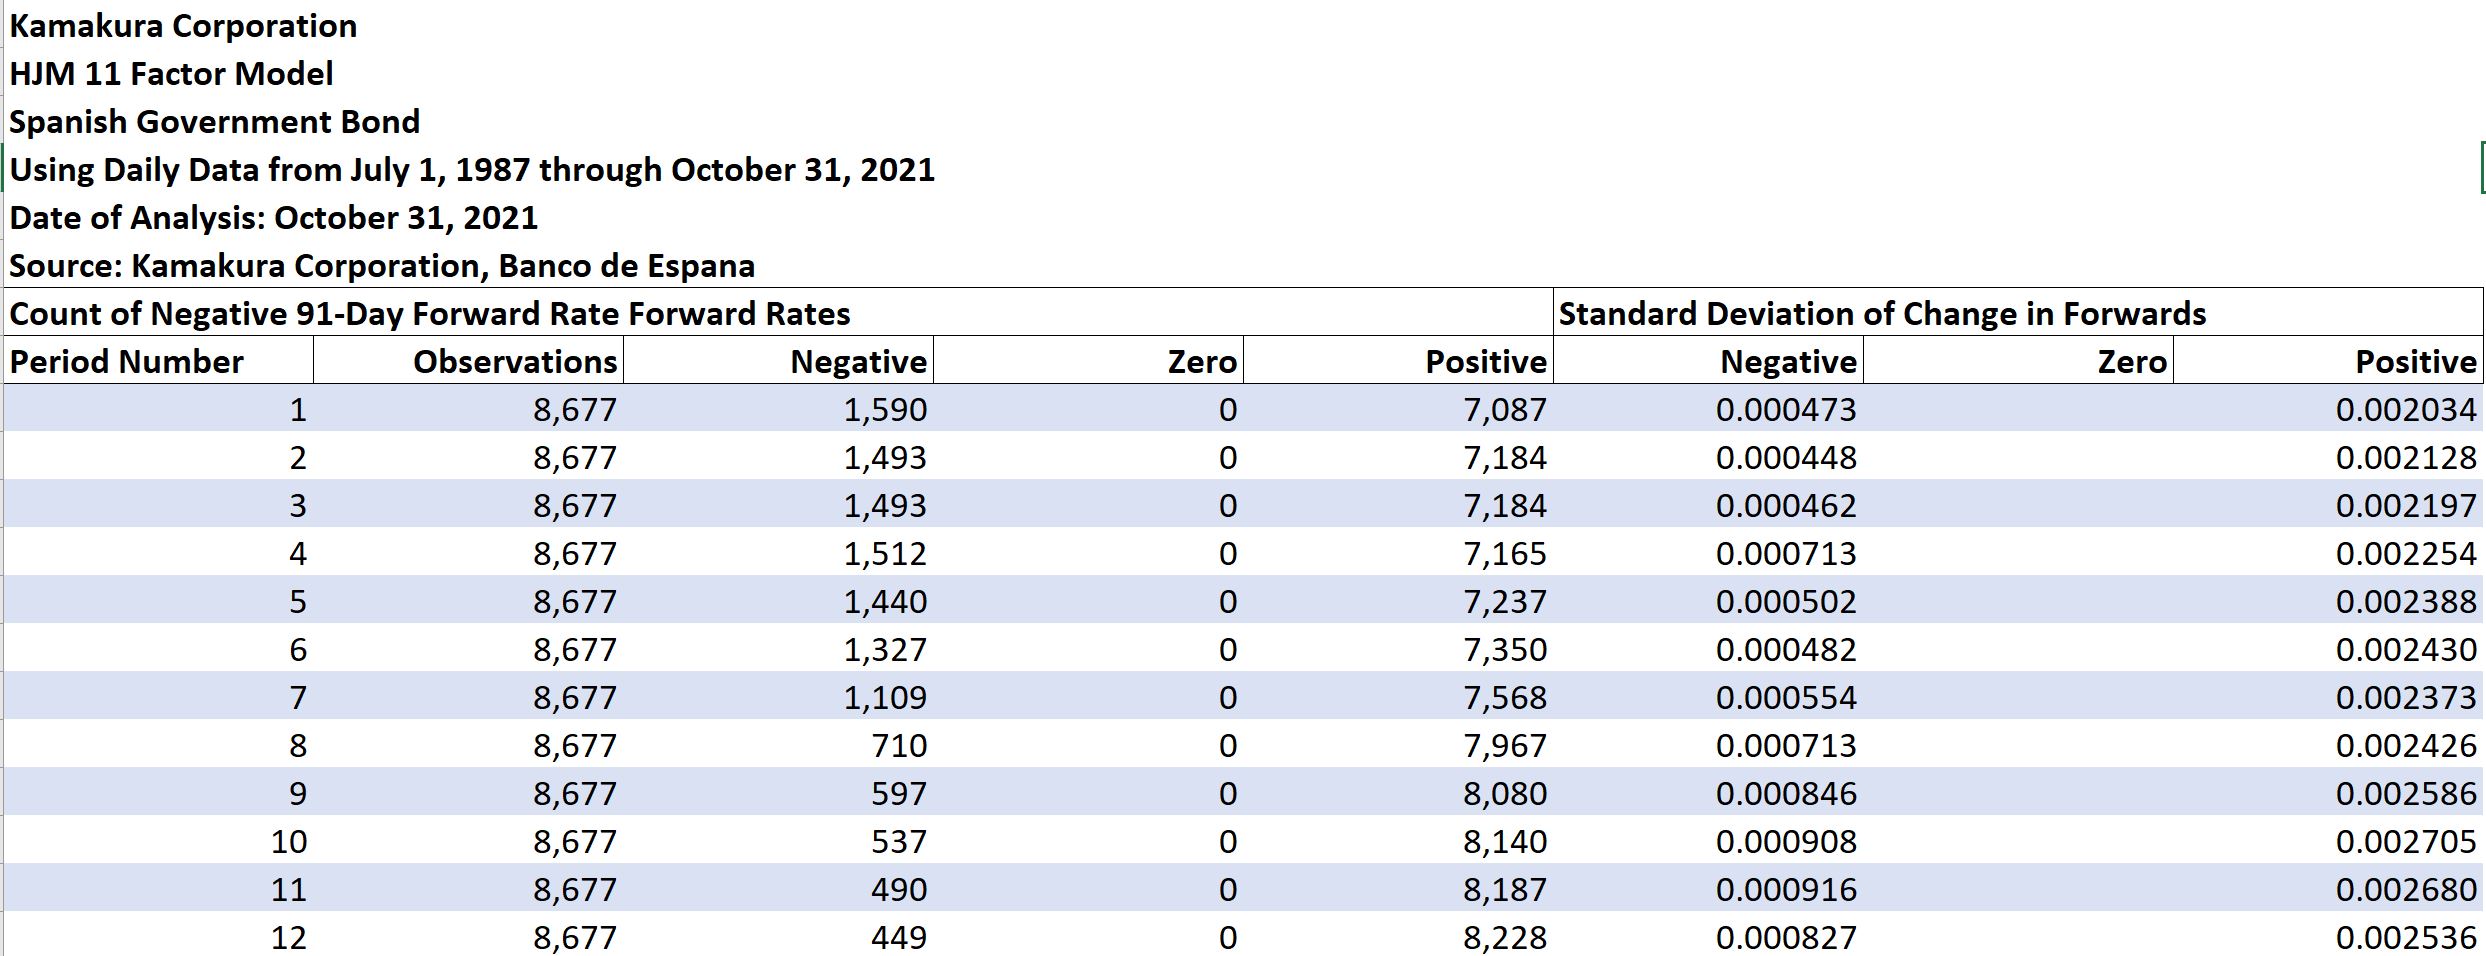Select period number 12 cell
Viewport: 2486px width, 956px height.
pyautogui.click(x=159, y=936)
